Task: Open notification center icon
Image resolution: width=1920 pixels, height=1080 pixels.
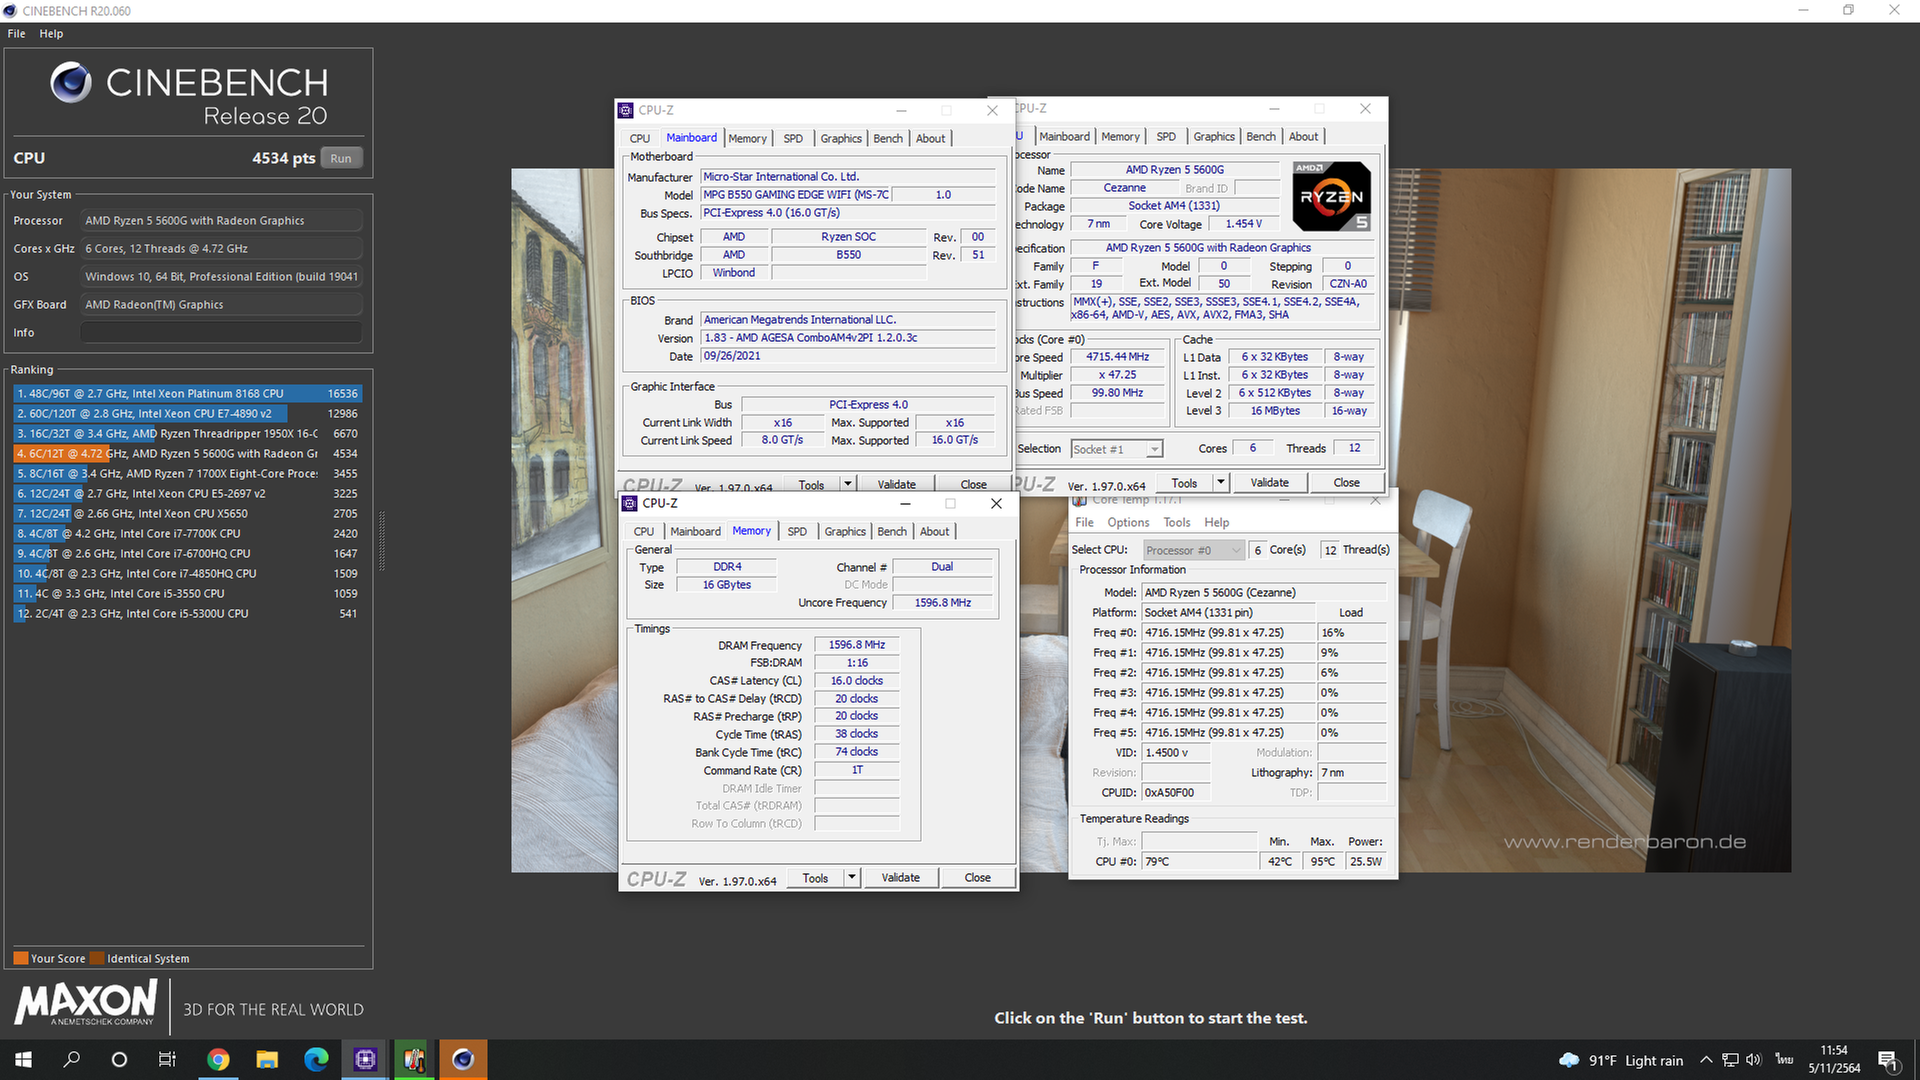Action: (1888, 1060)
